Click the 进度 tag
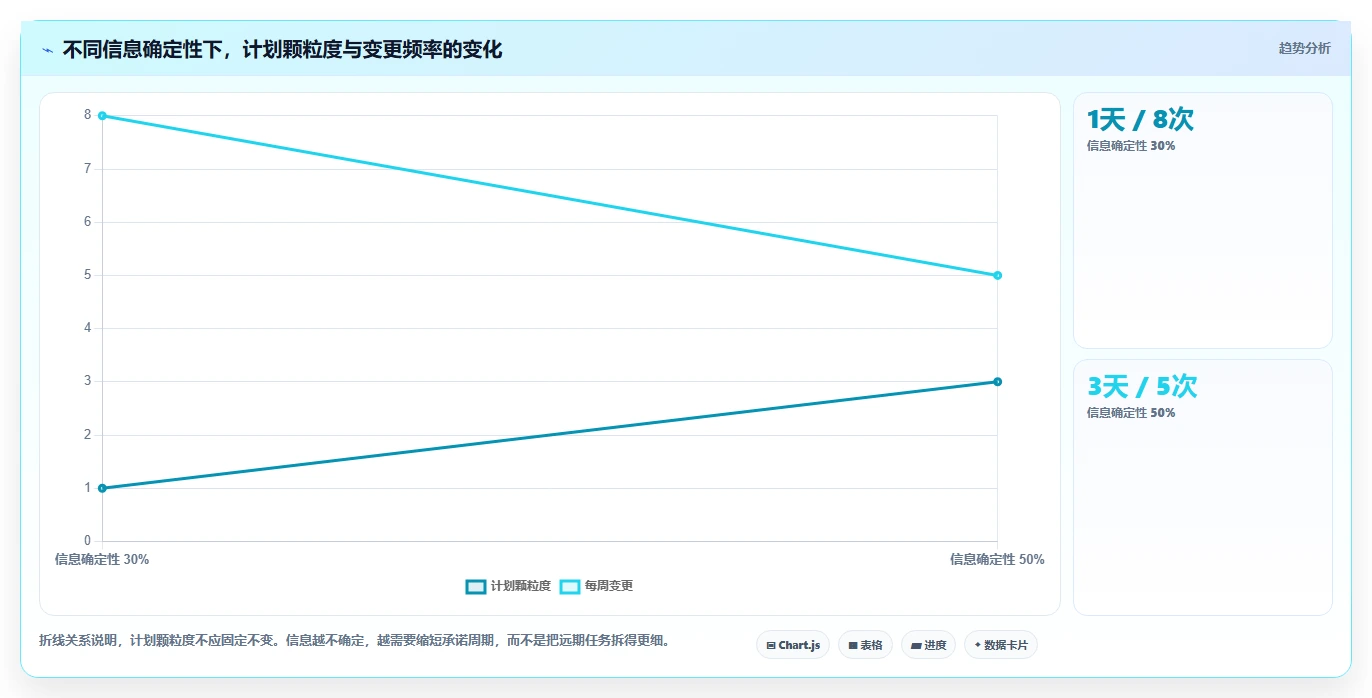The height and width of the screenshot is (698, 1372). [x=928, y=645]
